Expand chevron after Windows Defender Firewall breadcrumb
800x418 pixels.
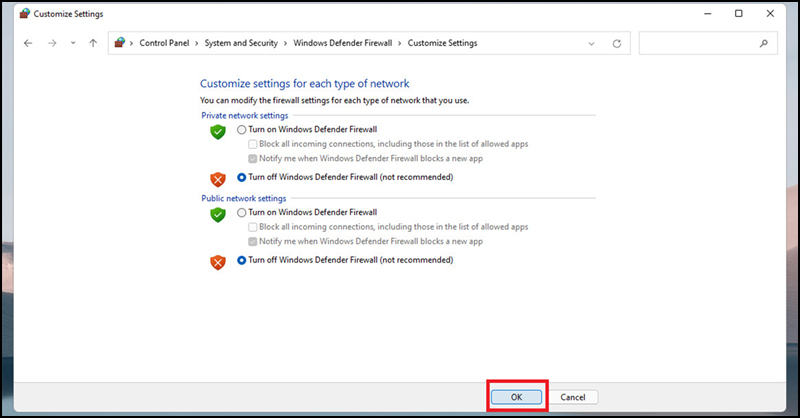pos(399,43)
